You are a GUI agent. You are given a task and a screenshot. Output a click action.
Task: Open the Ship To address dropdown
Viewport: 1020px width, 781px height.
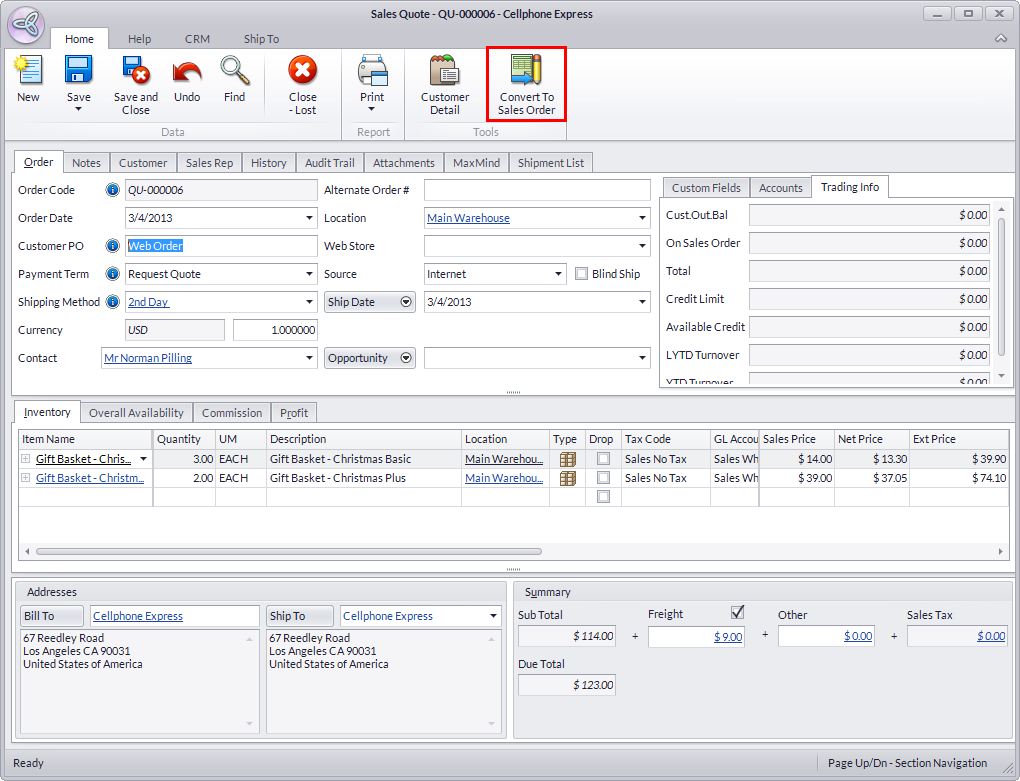[493, 616]
